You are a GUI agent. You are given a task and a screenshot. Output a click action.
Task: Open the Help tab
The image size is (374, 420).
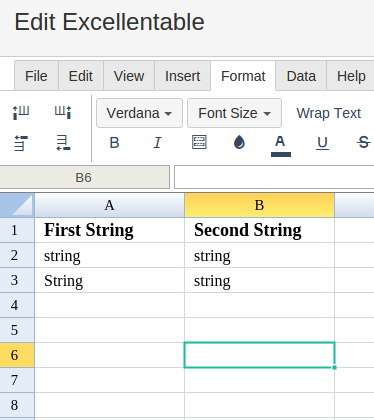[351, 76]
